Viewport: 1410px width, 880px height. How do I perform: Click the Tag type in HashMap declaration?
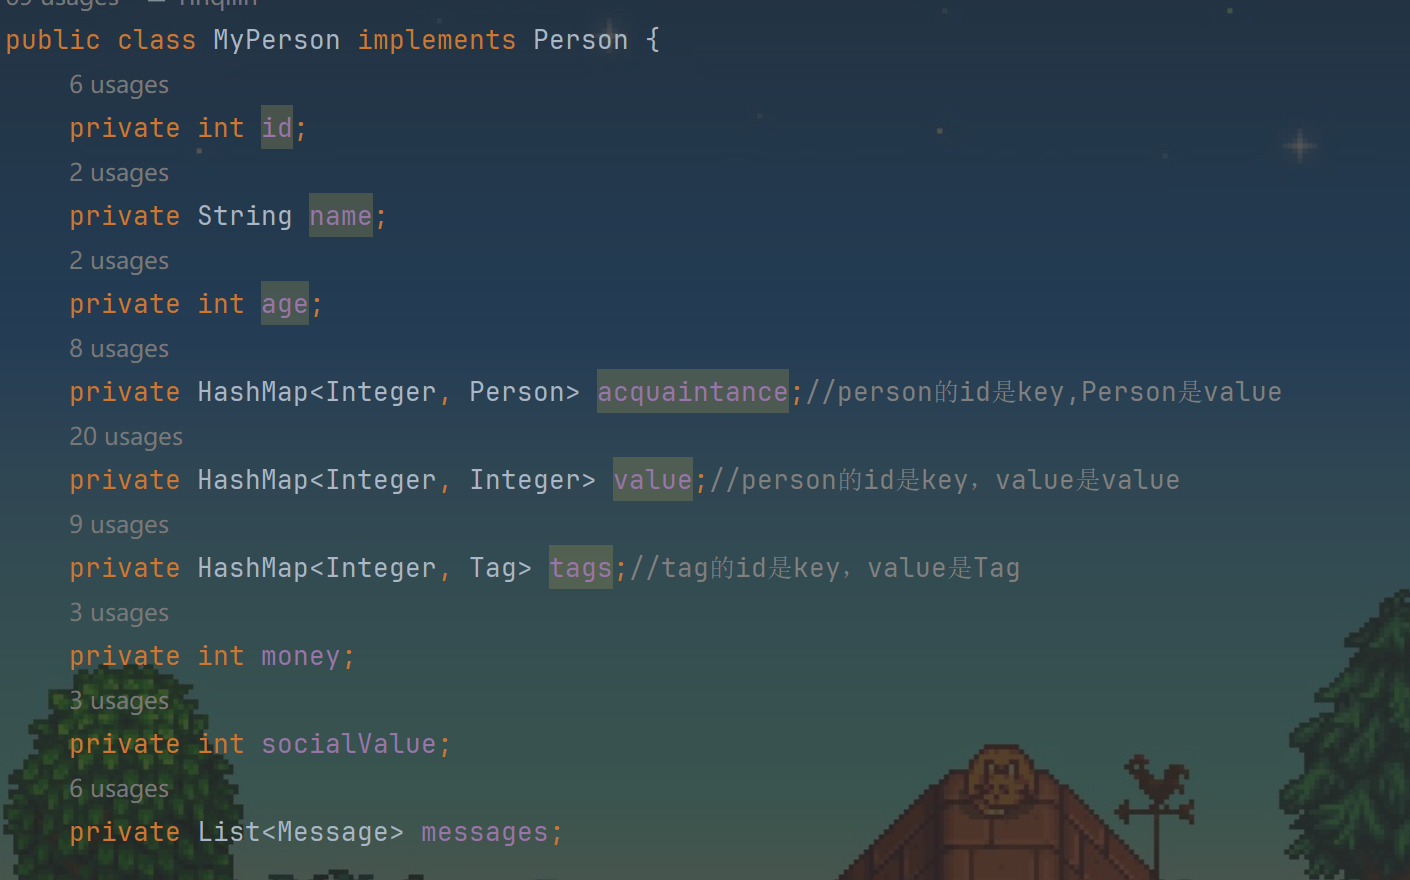493,568
